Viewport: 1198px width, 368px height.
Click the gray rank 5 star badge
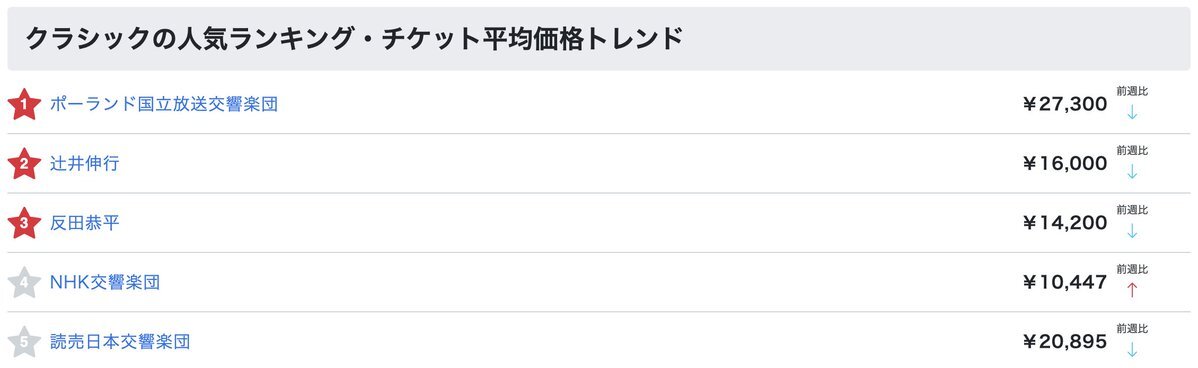24,342
